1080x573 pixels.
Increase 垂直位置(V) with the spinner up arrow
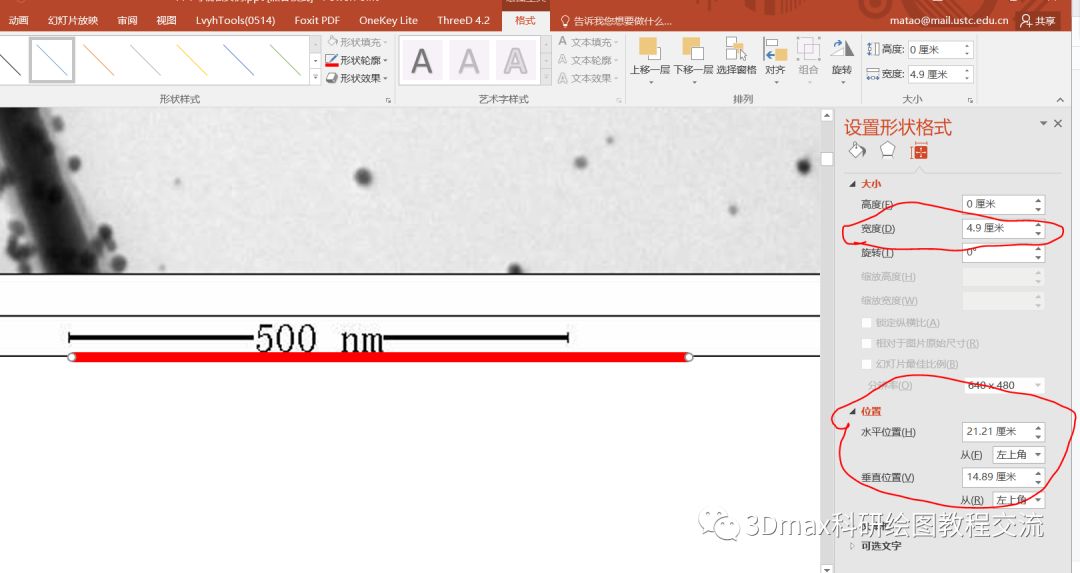pos(1038,473)
